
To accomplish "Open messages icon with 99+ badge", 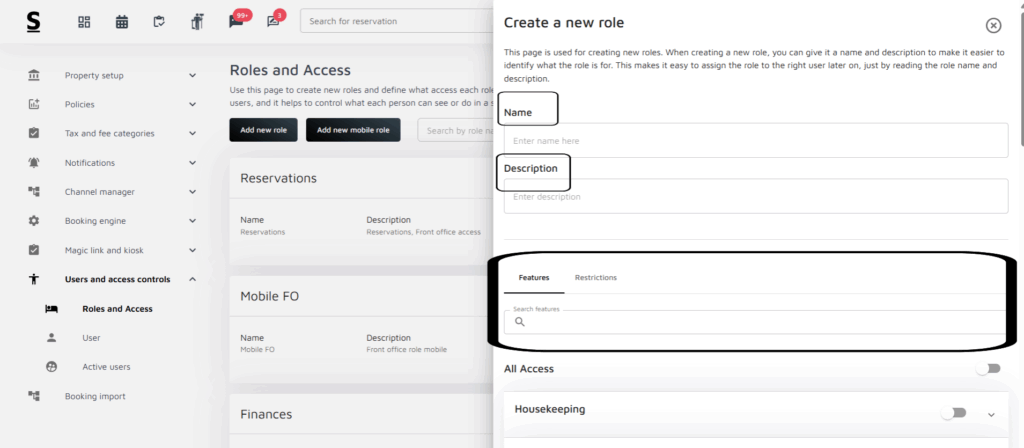I will click(236, 22).
